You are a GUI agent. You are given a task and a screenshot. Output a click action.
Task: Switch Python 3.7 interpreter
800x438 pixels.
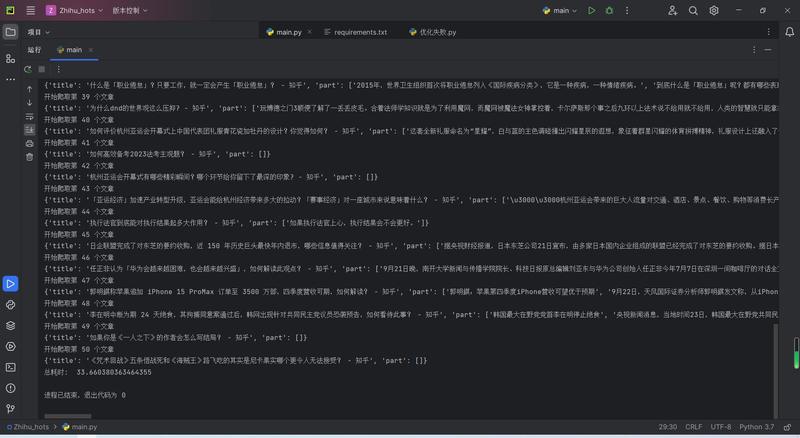pyautogui.click(x=757, y=427)
